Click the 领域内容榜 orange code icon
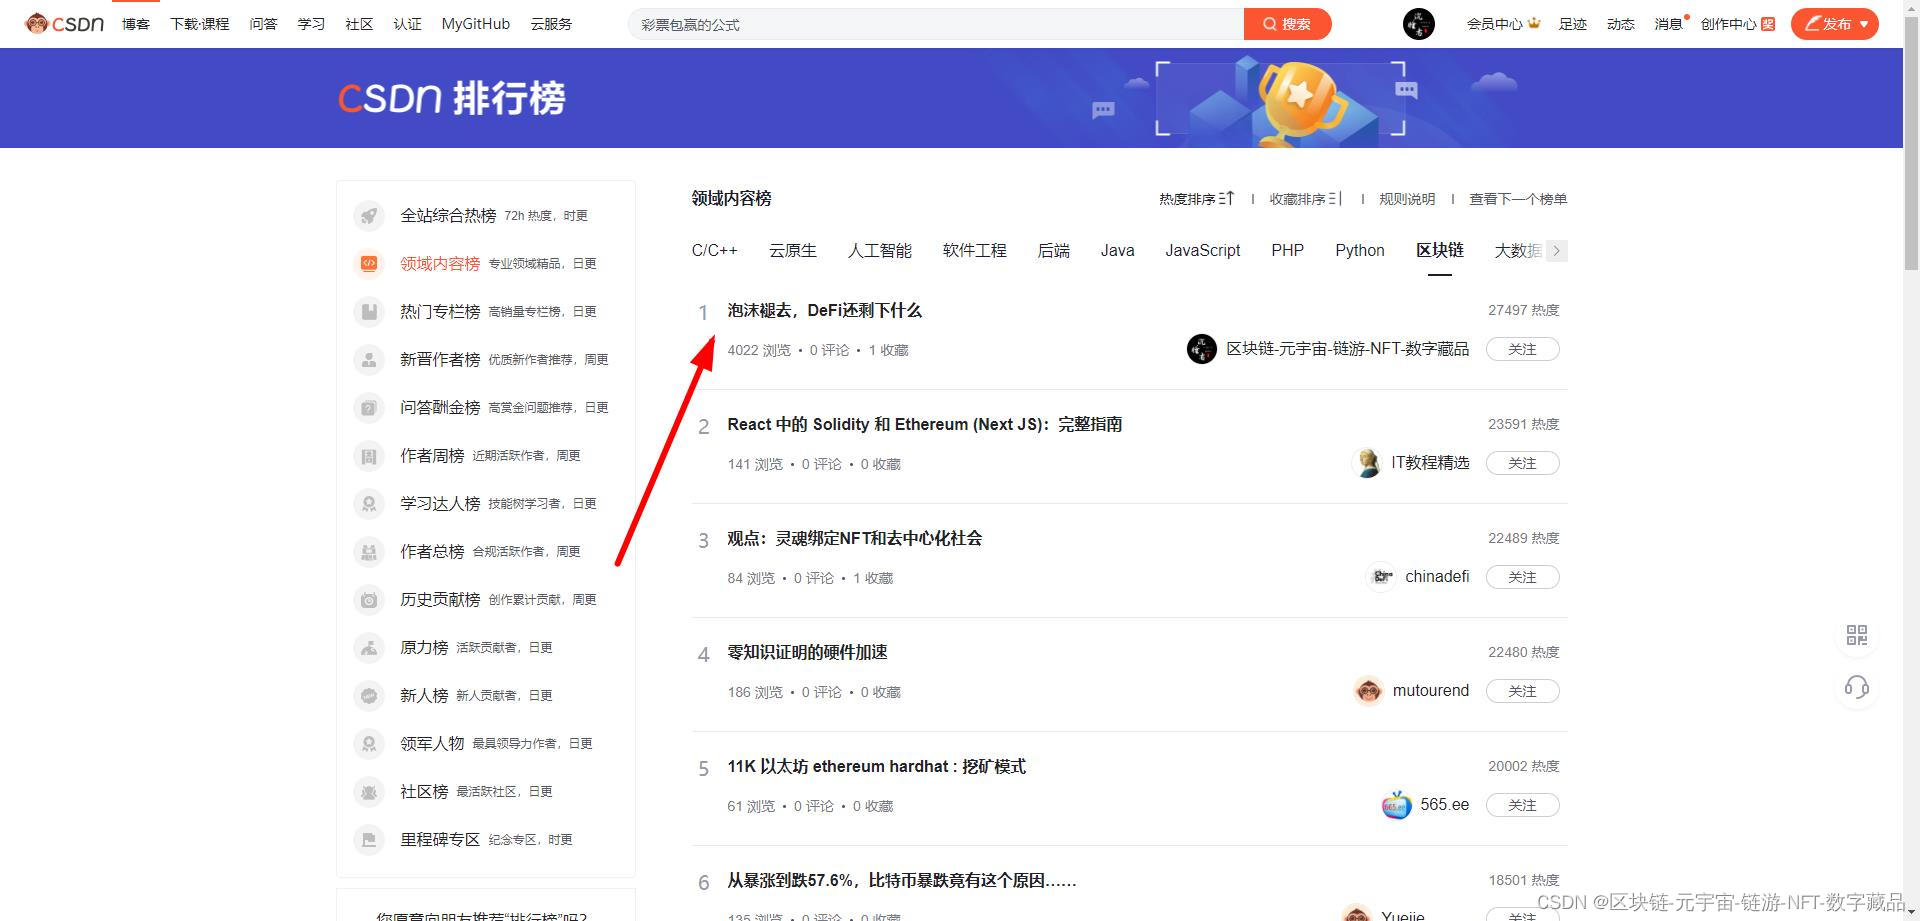The height and width of the screenshot is (921, 1920). point(369,264)
